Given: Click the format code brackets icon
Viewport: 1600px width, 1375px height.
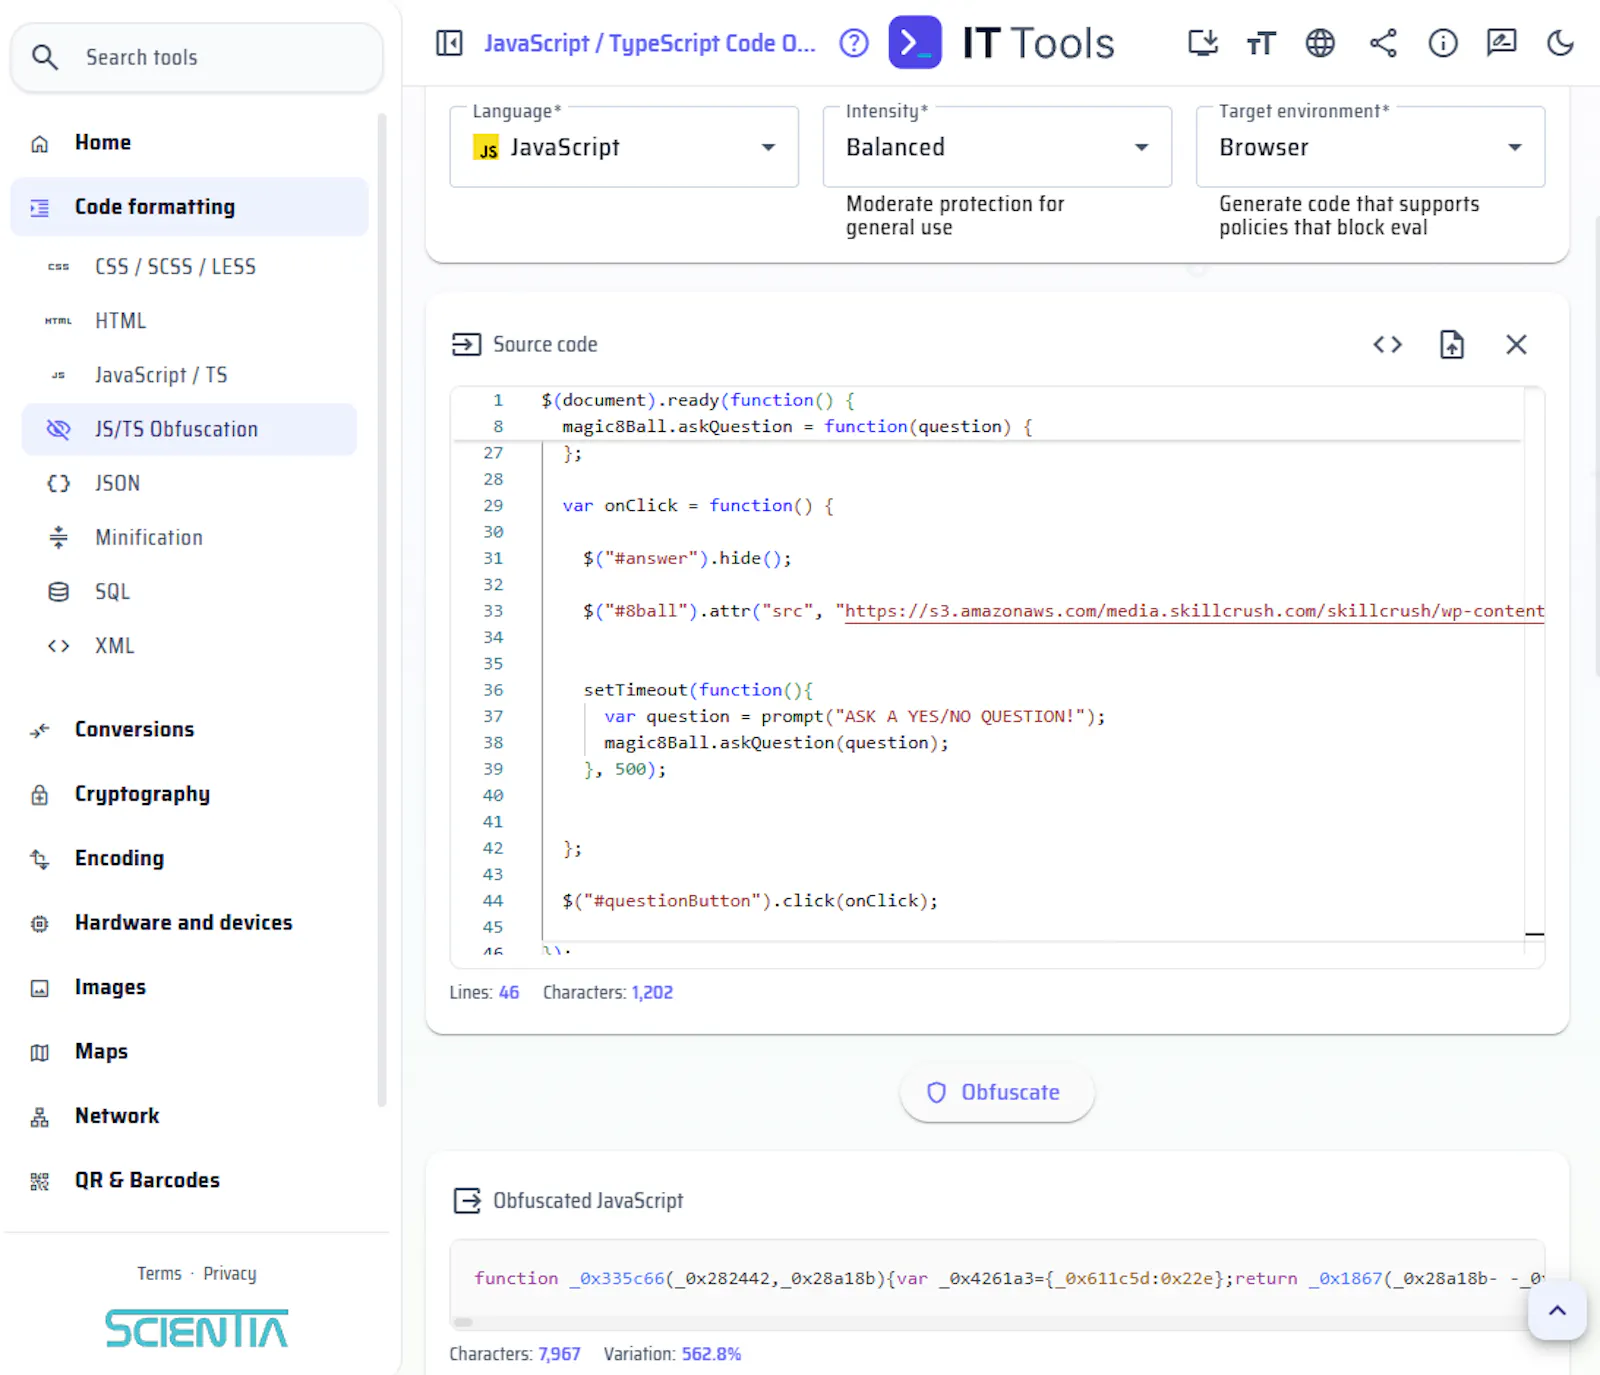Looking at the screenshot, I should (x=1387, y=345).
